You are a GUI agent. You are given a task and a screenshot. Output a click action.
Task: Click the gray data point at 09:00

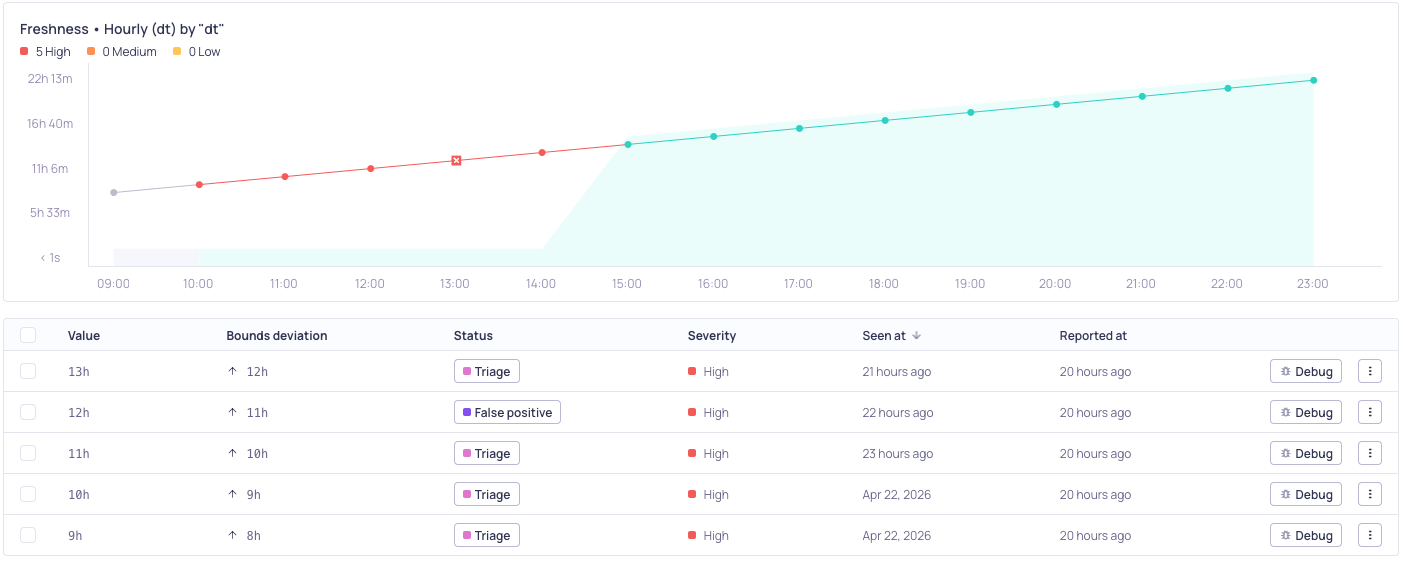(114, 192)
